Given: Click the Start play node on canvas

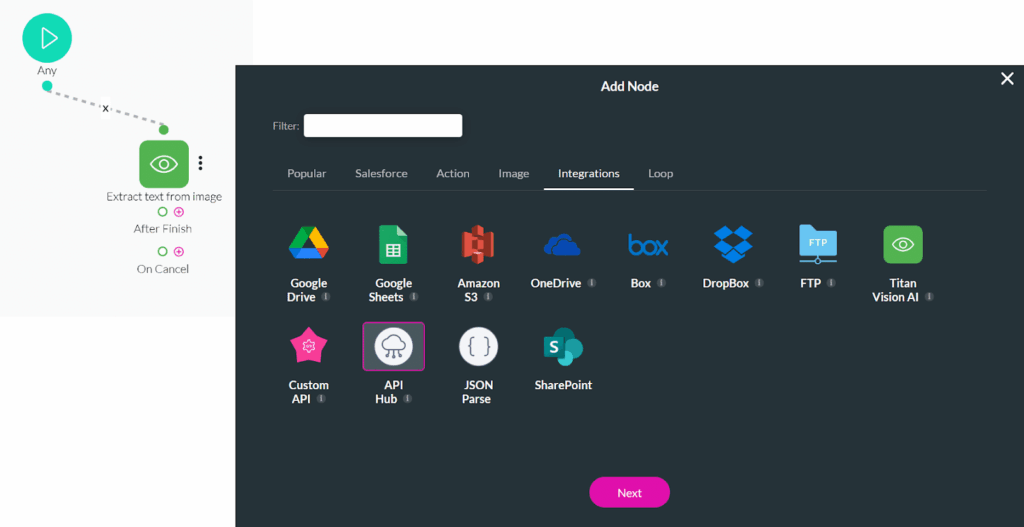Looking at the screenshot, I should tap(47, 38).
